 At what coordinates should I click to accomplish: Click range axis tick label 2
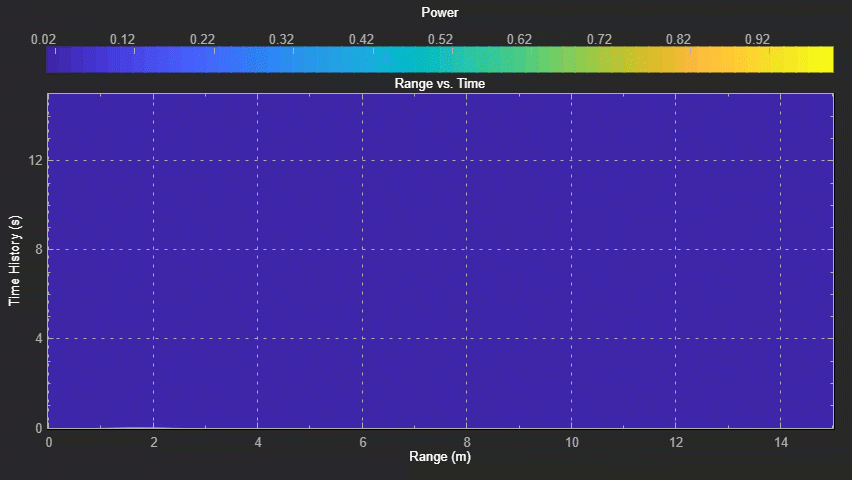154,442
